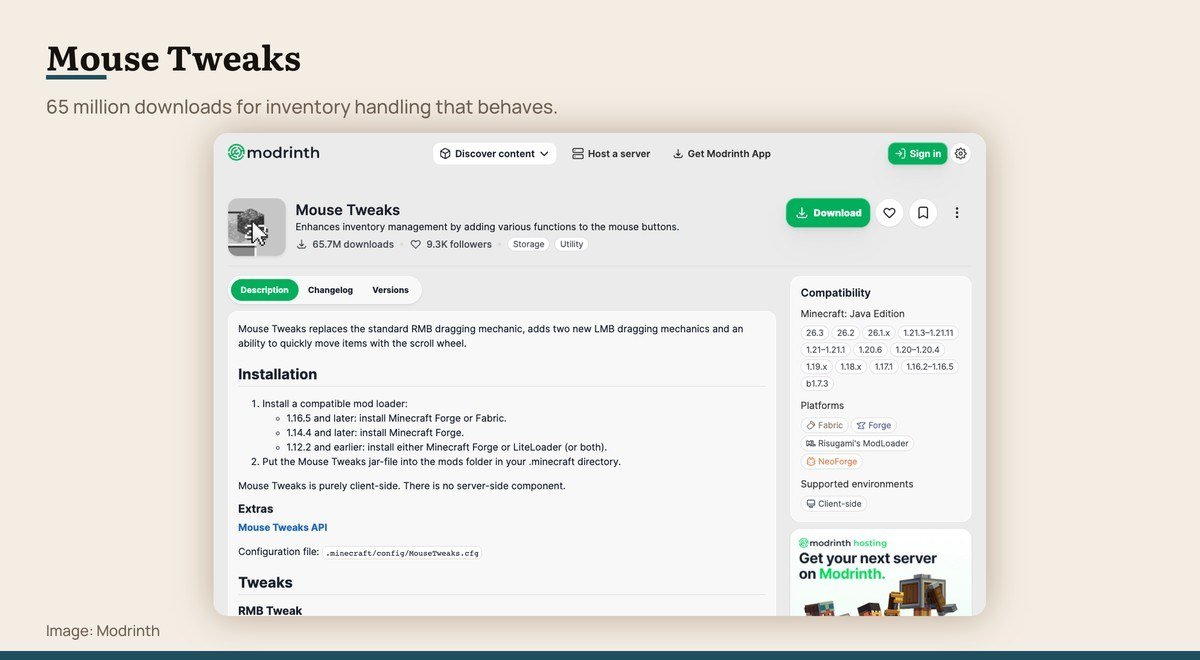The width and height of the screenshot is (1200, 660).
Task: Open the Mouse Tweaks API link
Action: point(282,527)
